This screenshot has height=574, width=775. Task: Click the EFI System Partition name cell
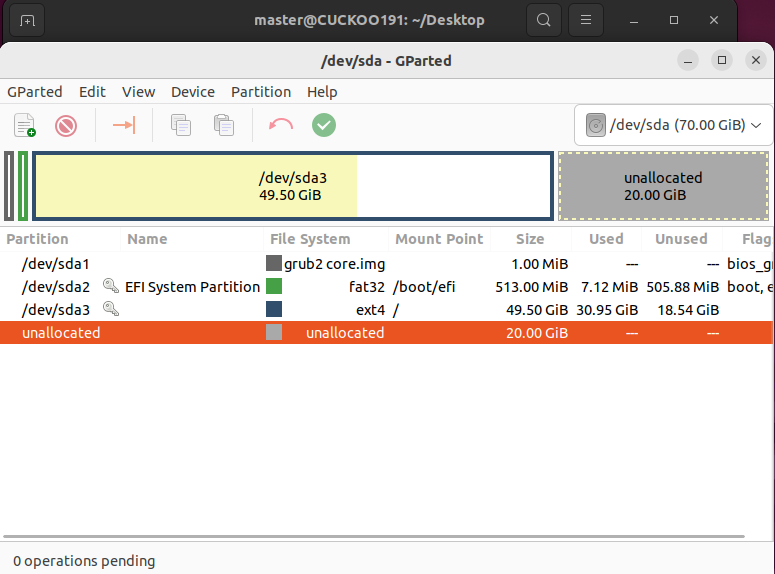tap(192, 287)
